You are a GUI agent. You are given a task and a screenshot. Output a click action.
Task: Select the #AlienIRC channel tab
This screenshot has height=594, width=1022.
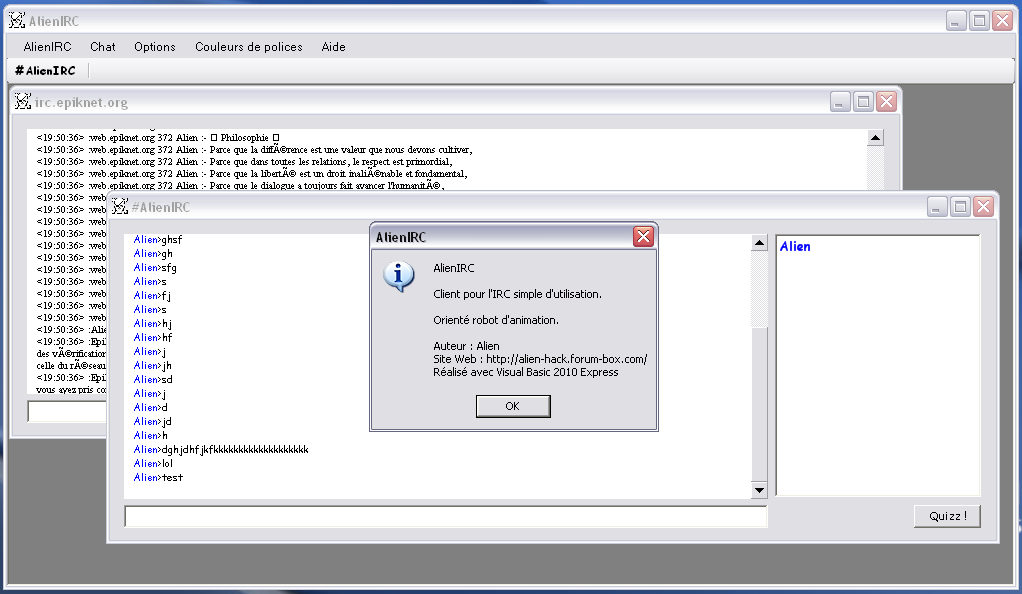click(46, 70)
